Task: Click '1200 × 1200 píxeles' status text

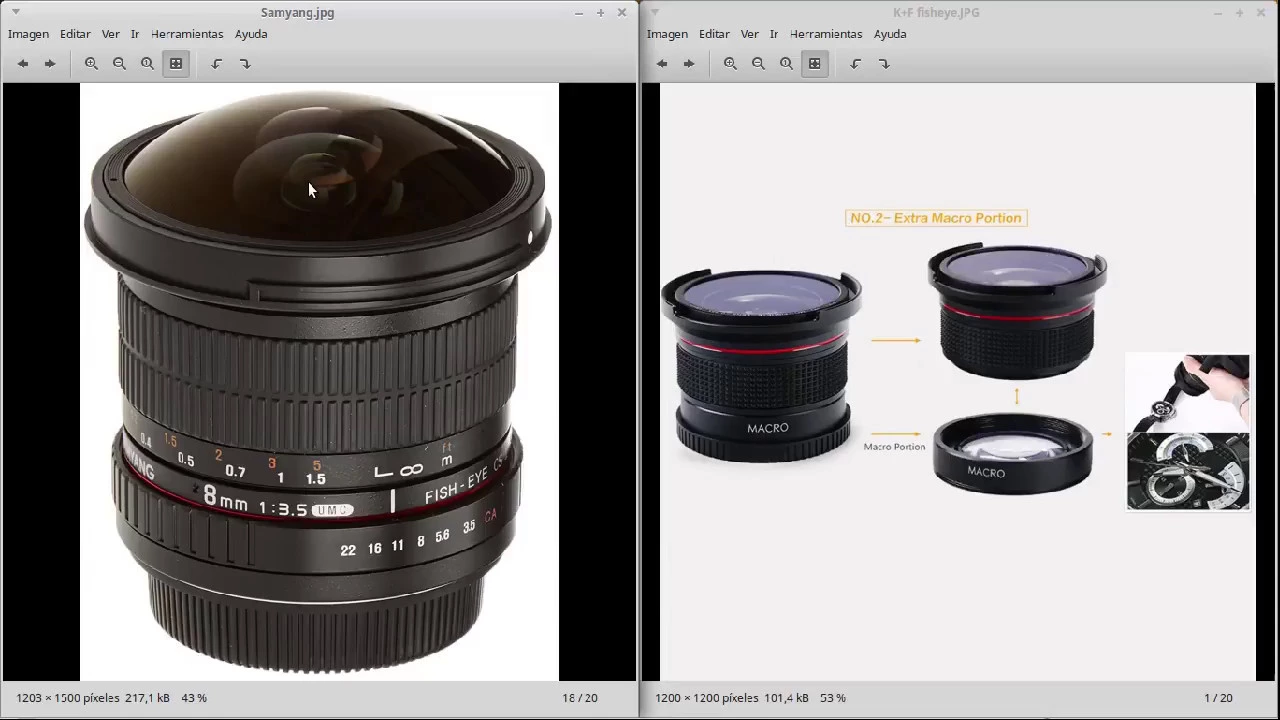Action: 707,698
